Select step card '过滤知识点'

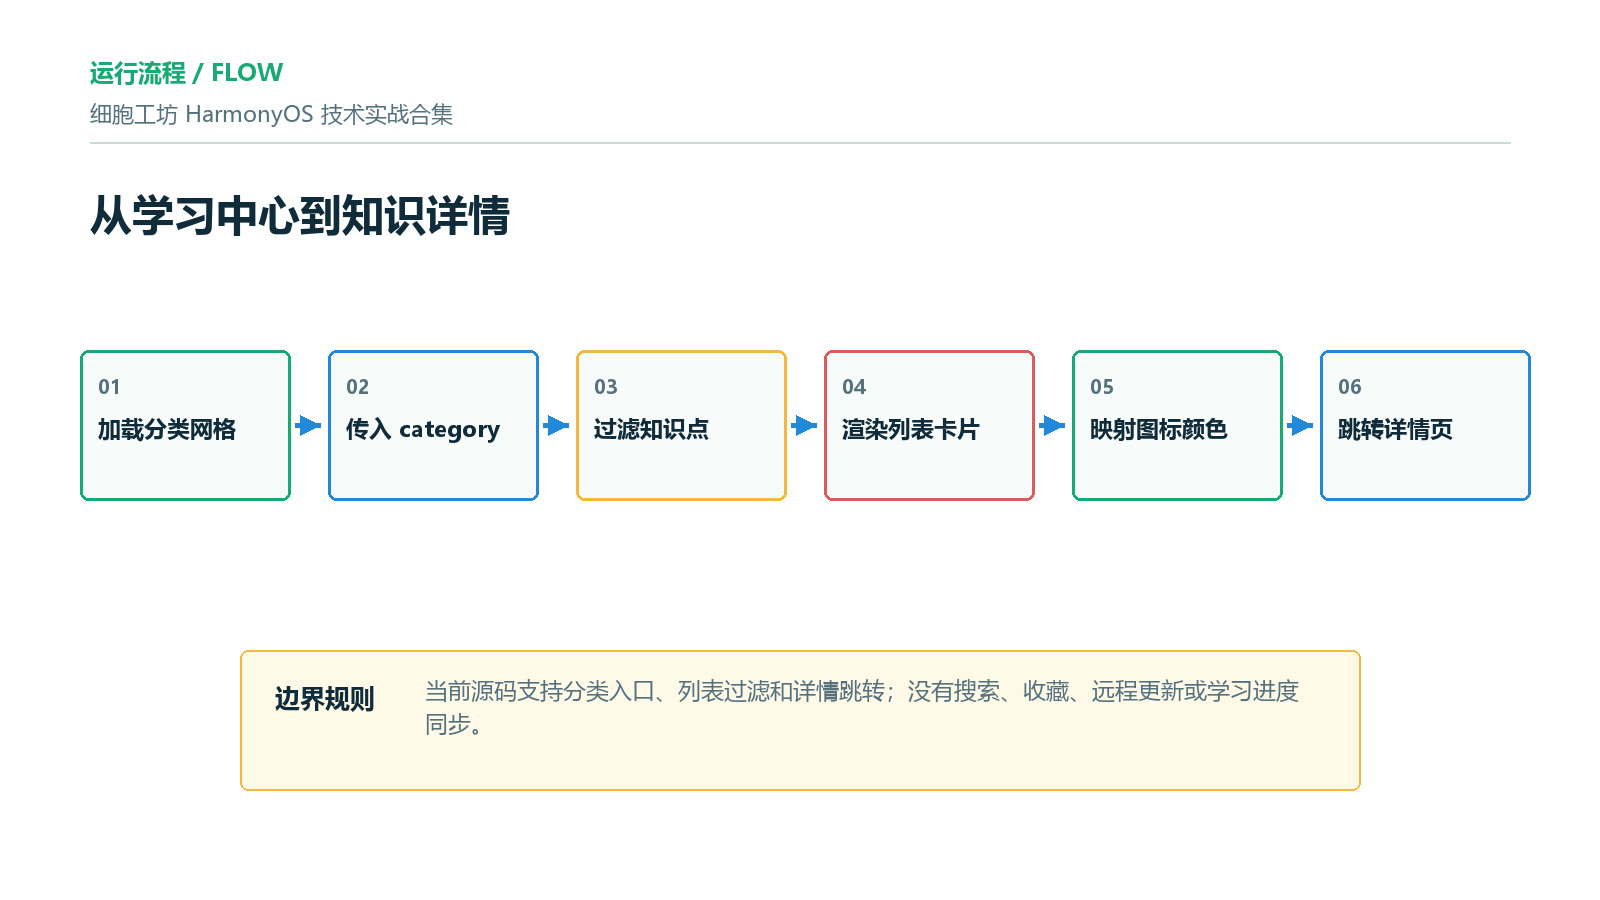(x=682, y=425)
